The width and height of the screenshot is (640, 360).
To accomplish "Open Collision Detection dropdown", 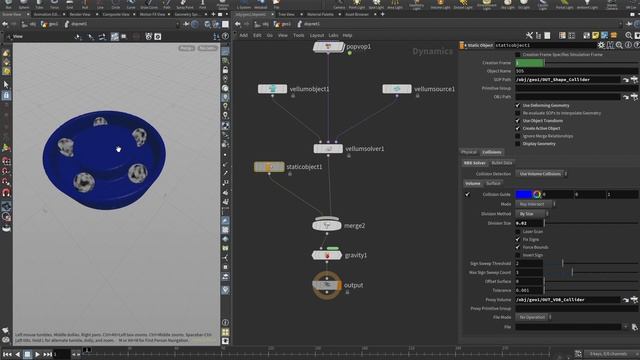I will click(x=541, y=174).
